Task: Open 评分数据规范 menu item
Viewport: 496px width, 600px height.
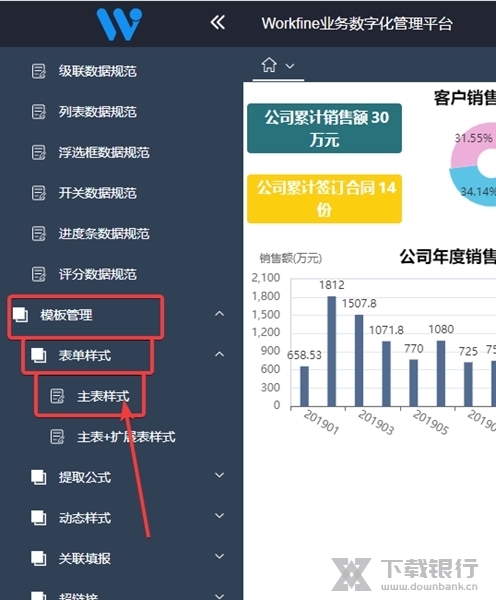Action: click(x=98, y=274)
